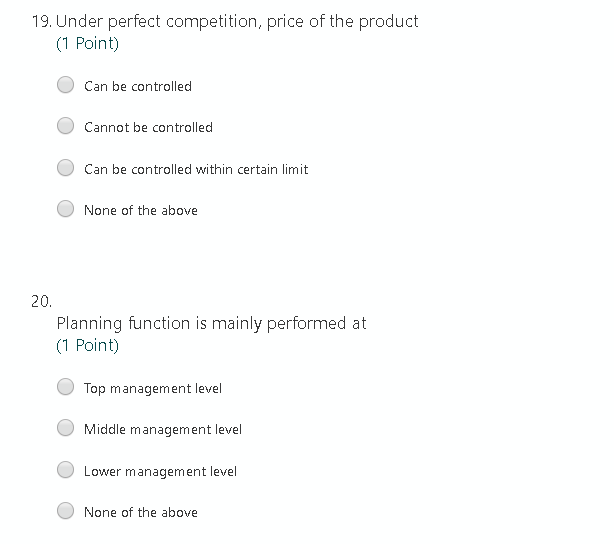Screen dimensions: 614x544
Task: Select the 'Can be controlled' radio button
Action: pos(65,85)
